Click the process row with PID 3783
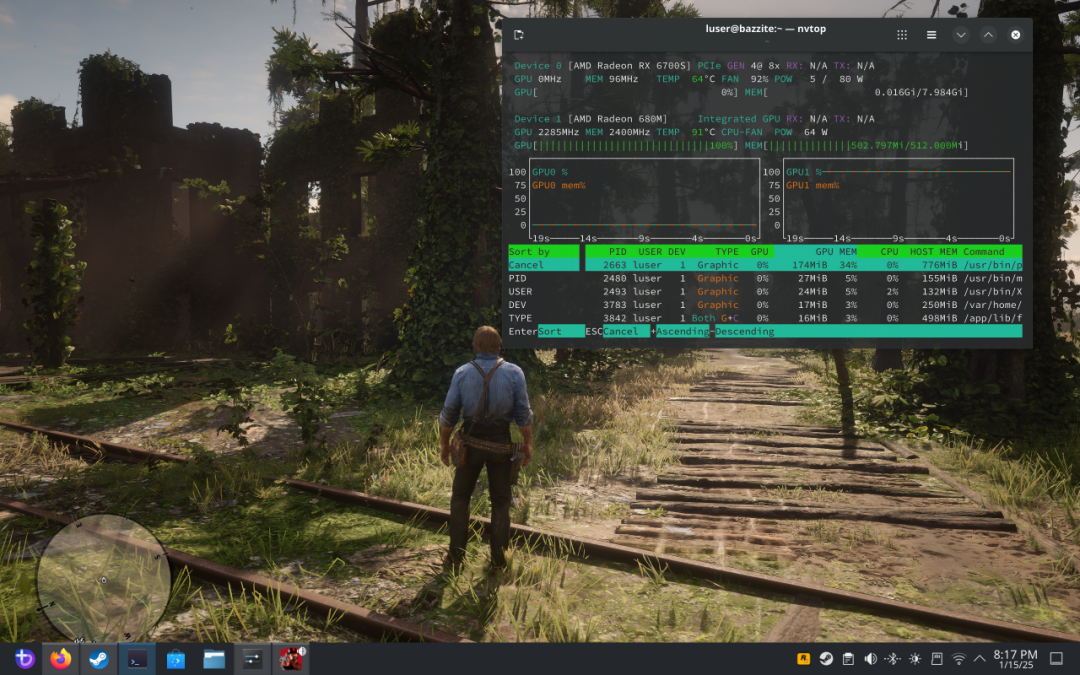This screenshot has width=1080, height=675. (804, 304)
